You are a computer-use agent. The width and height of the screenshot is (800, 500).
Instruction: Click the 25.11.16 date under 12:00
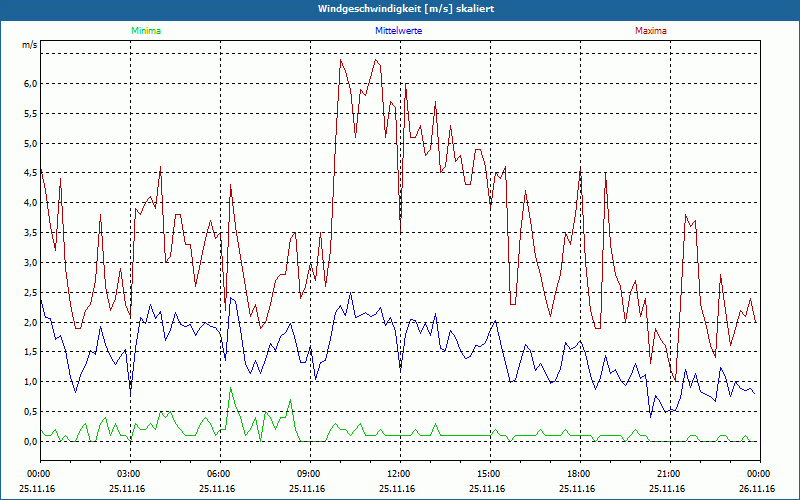[397, 489]
